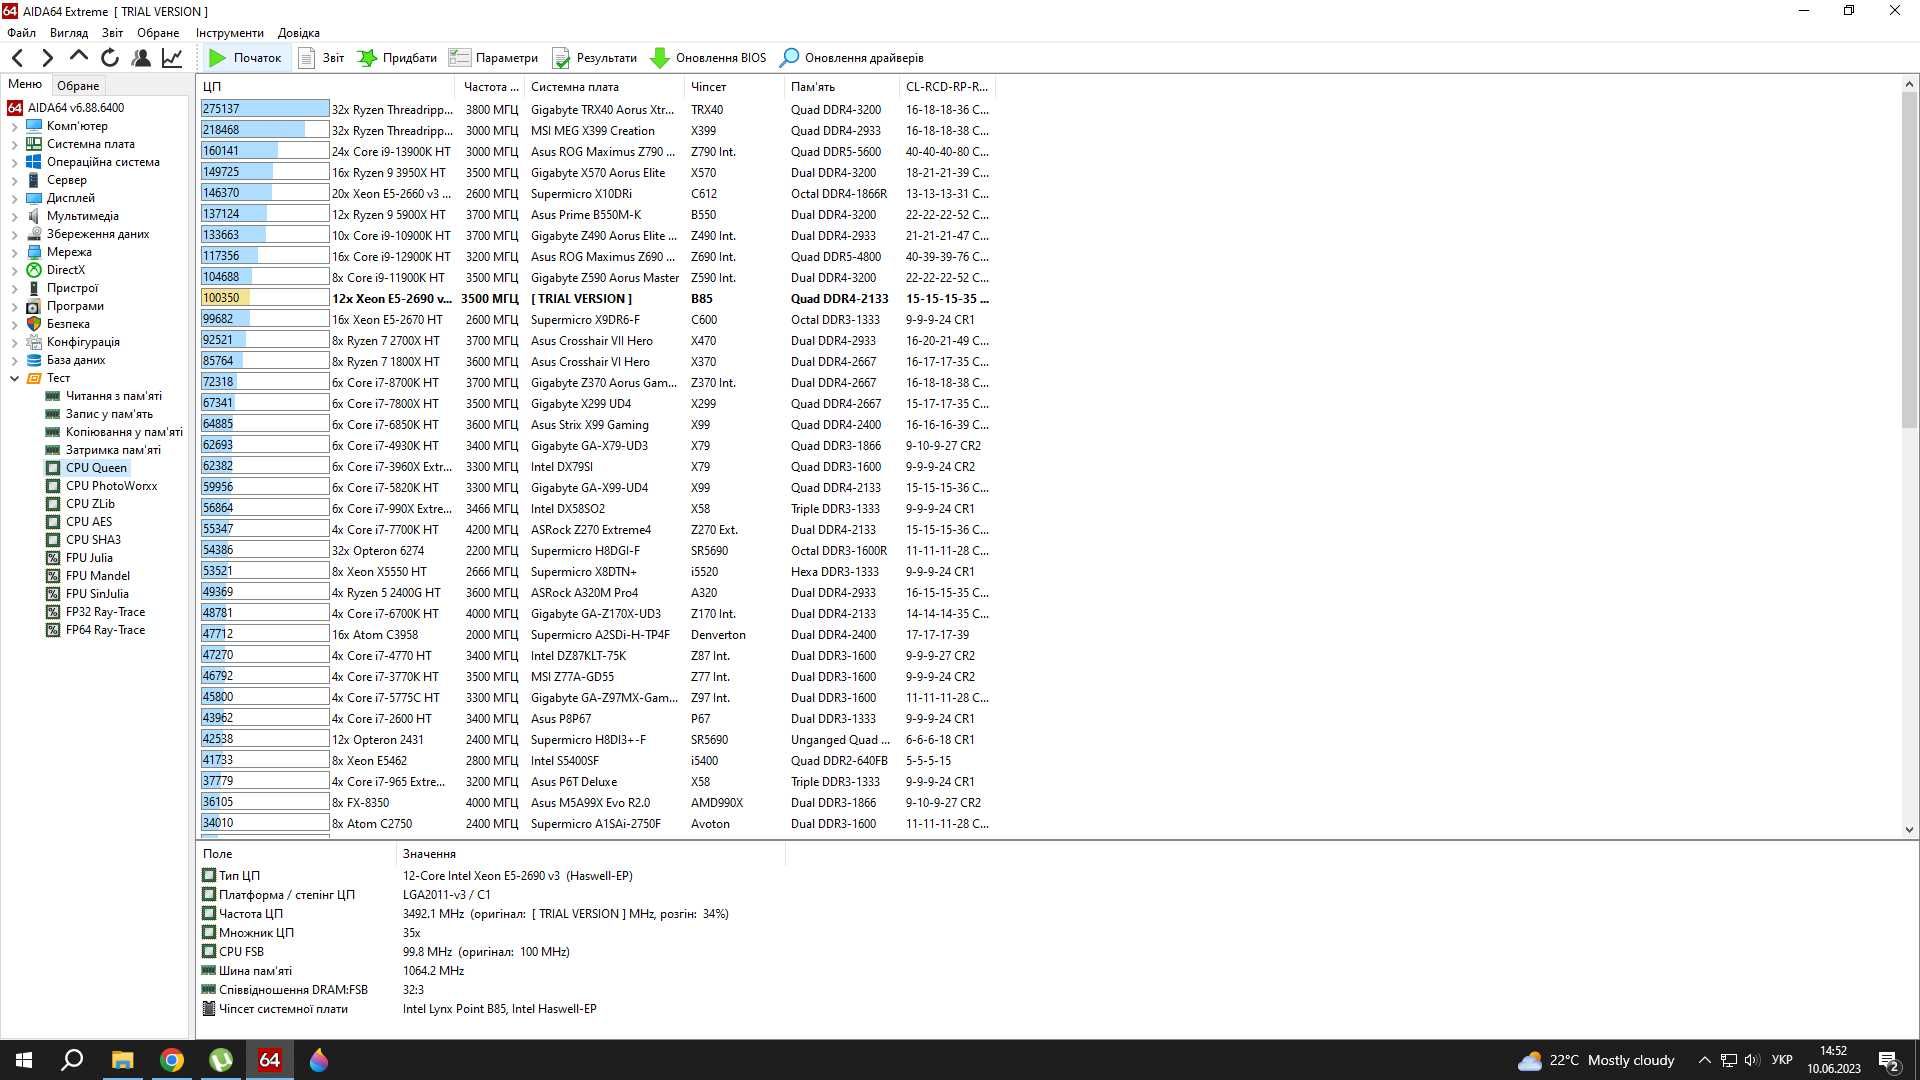Click the Up level arrow icon
This screenshot has width=1920, height=1080.
pyautogui.click(x=78, y=57)
